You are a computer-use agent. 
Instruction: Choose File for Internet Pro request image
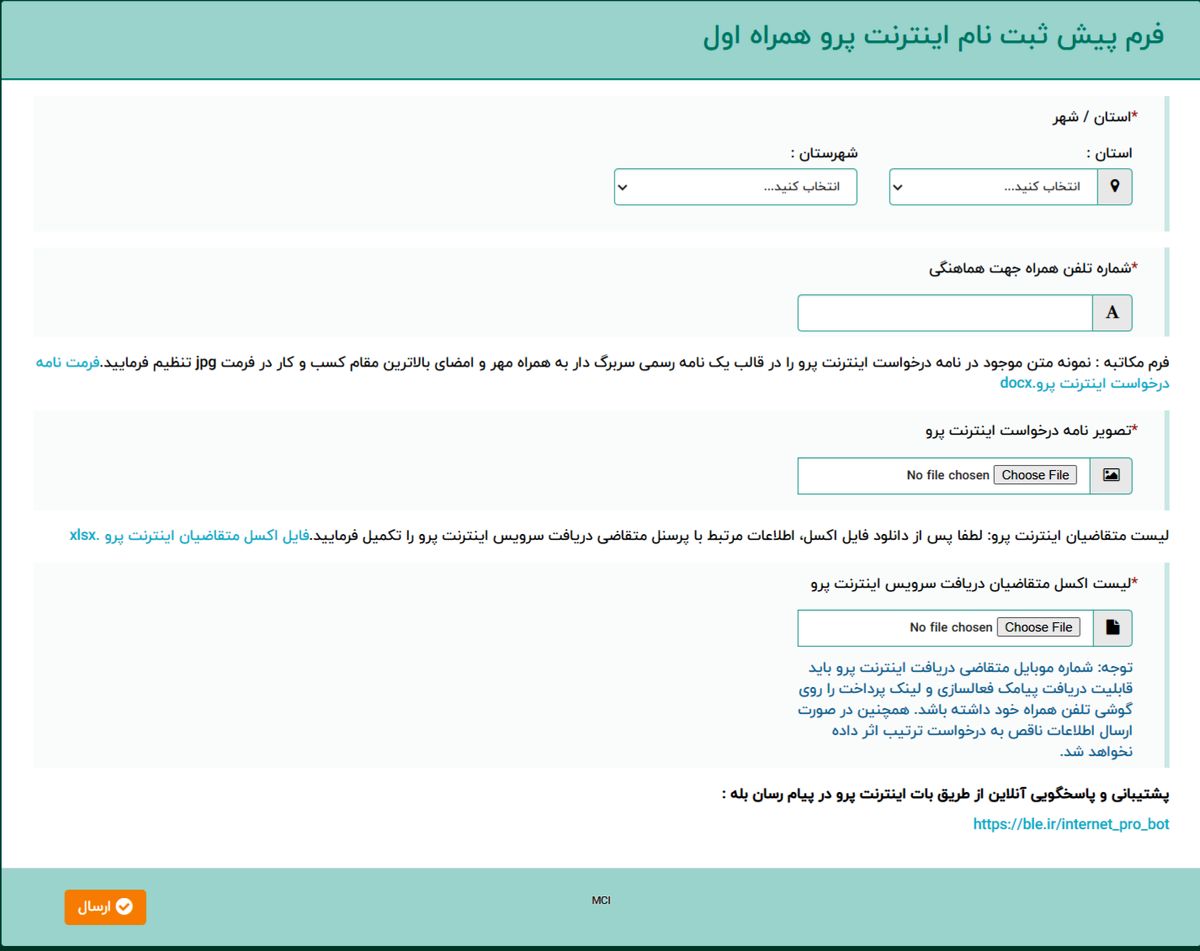click(x=1035, y=475)
